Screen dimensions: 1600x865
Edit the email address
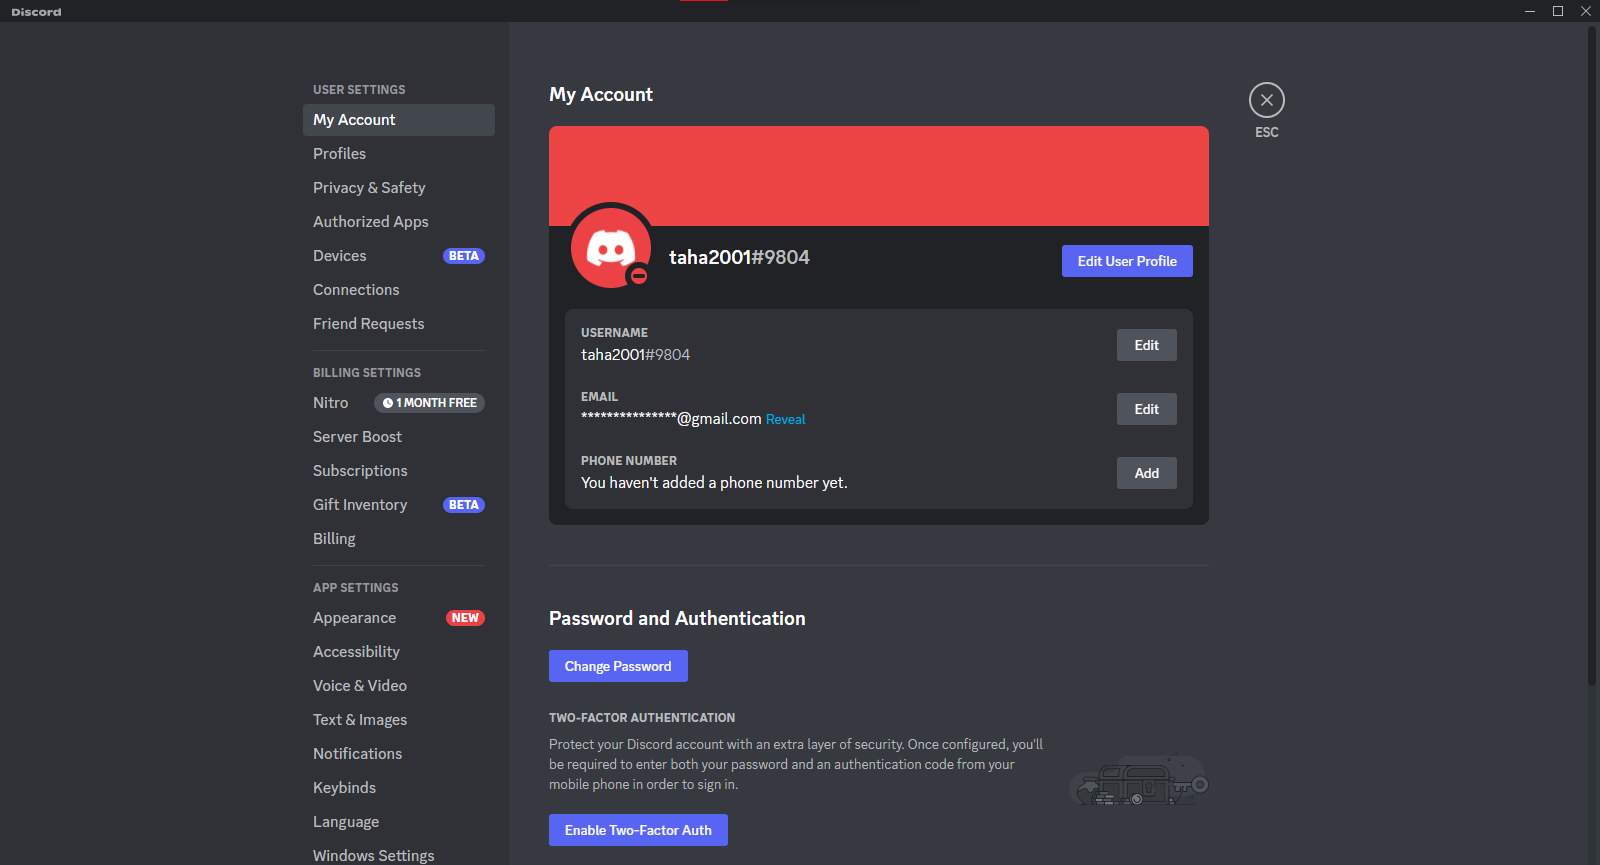1147,409
